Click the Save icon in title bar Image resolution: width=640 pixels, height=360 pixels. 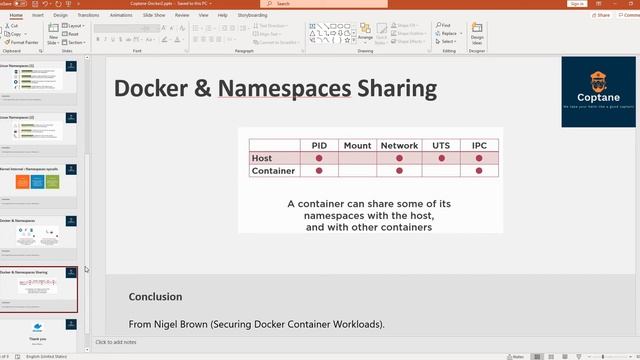pos(35,4)
